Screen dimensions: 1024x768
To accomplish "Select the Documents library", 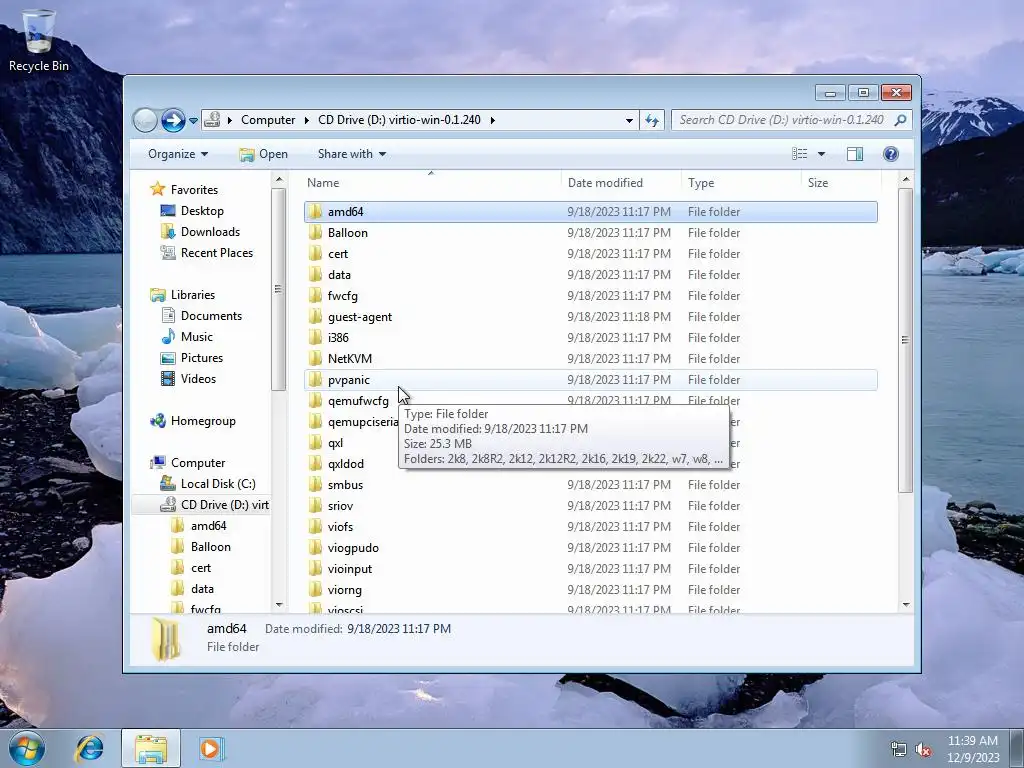I will (211, 316).
